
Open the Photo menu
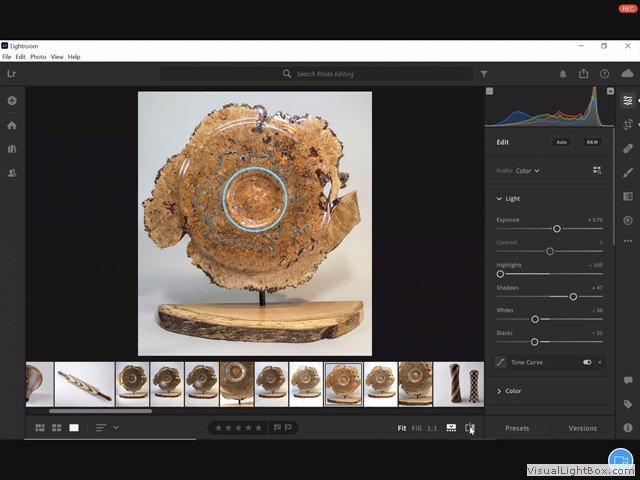(38, 57)
